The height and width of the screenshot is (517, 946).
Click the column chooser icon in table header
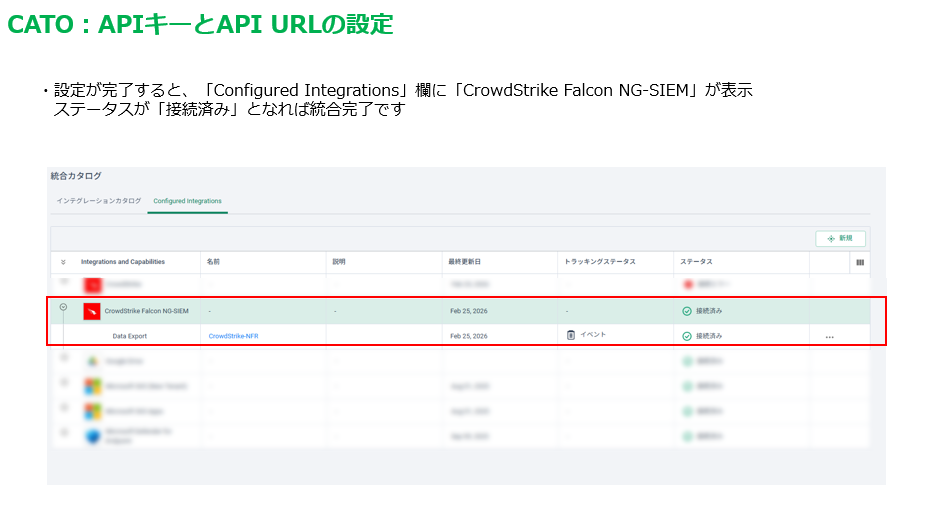(859, 262)
